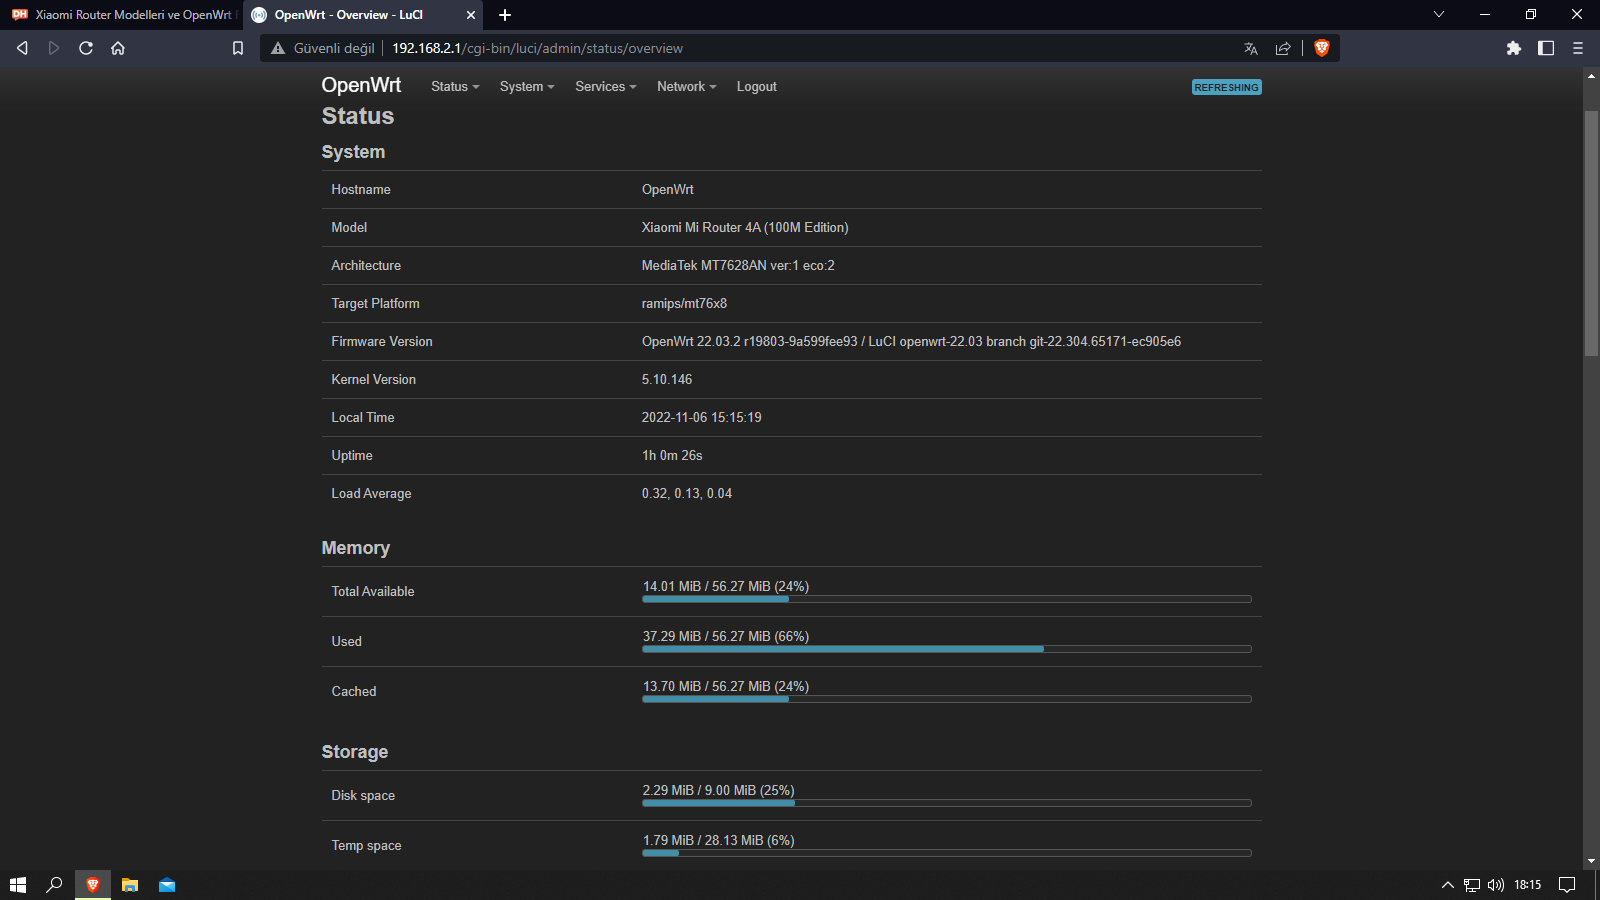Click the share page icon

point(1283,48)
